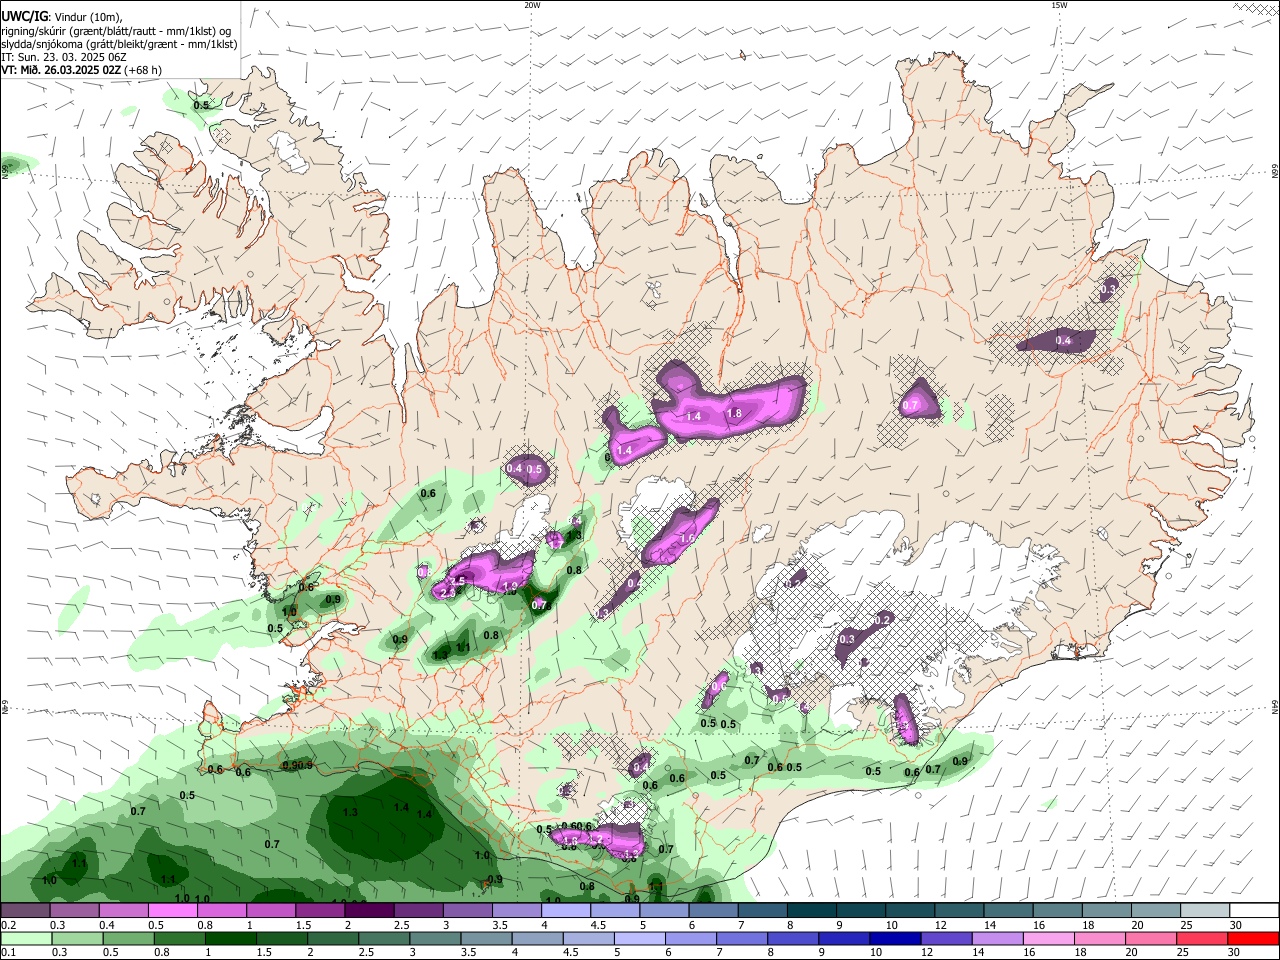Click the "UWC/IG: Vindur (10m)" title line
The width and height of the screenshot is (1280, 960).
[x=61, y=17]
